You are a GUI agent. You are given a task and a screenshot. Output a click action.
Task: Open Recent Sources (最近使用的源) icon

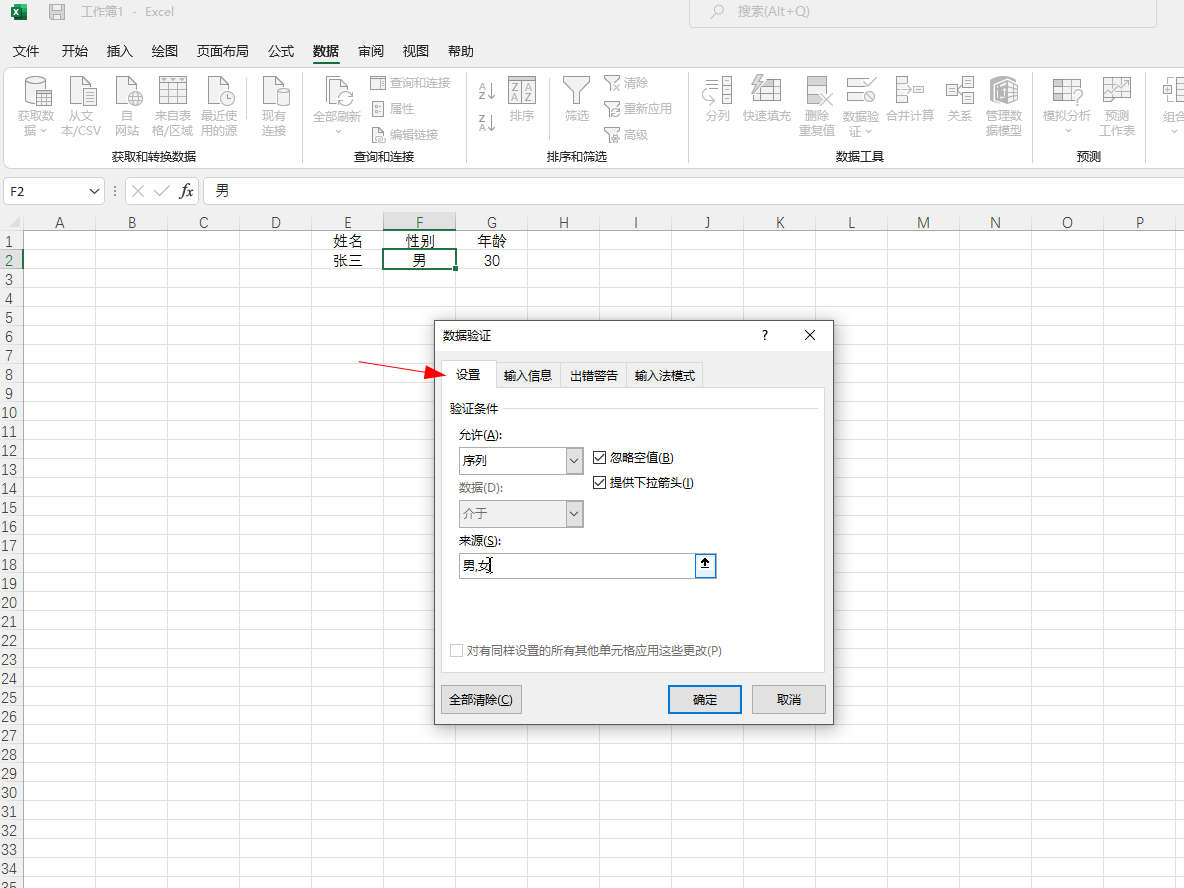click(x=220, y=92)
